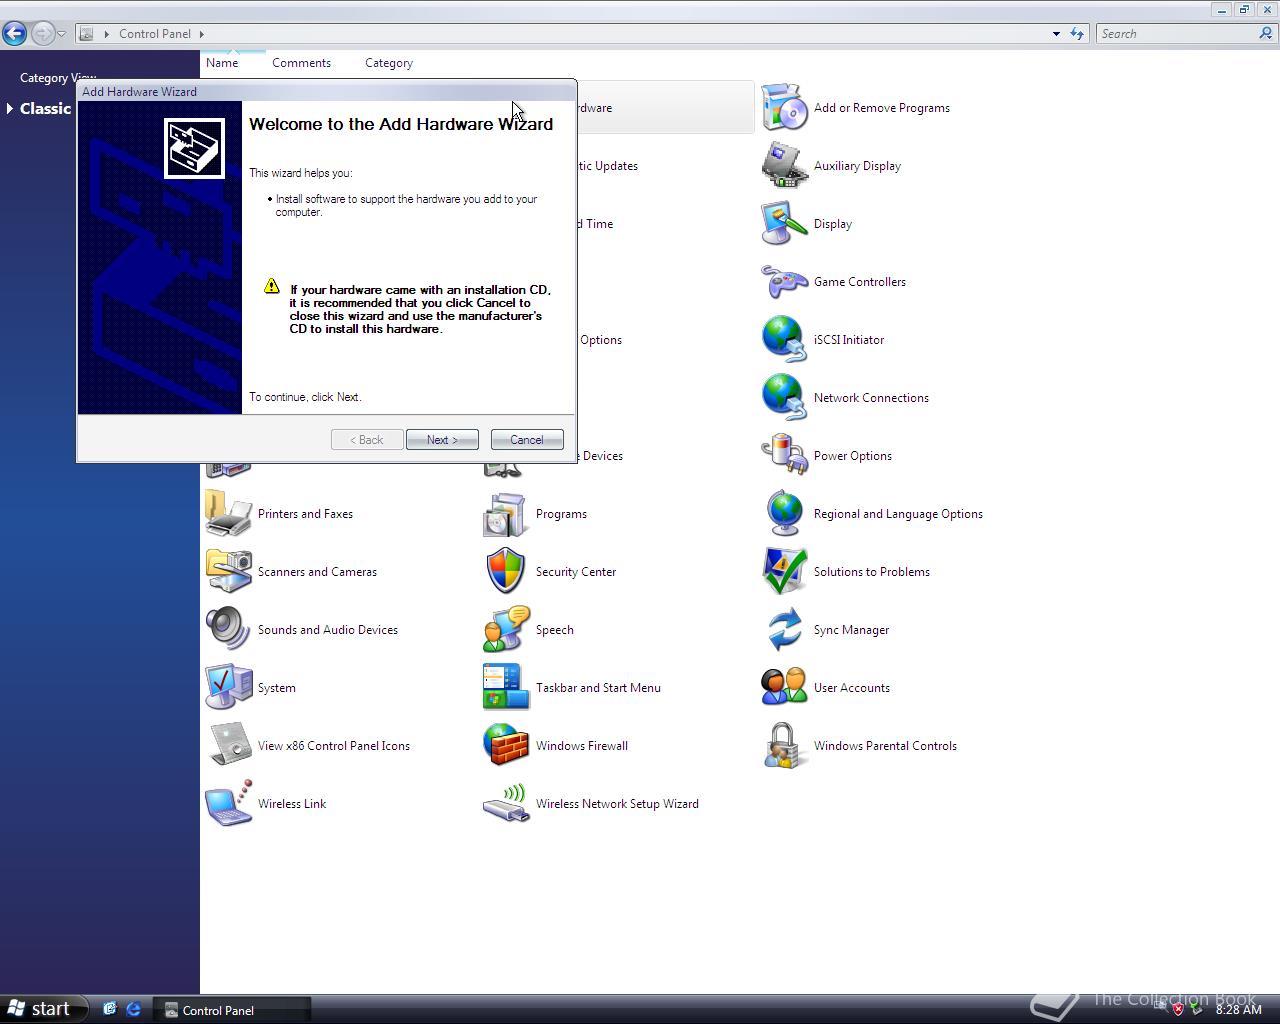Click the refresh button beside address bar
Viewport: 1280px width, 1024px height.
(x=1077, y=33)
